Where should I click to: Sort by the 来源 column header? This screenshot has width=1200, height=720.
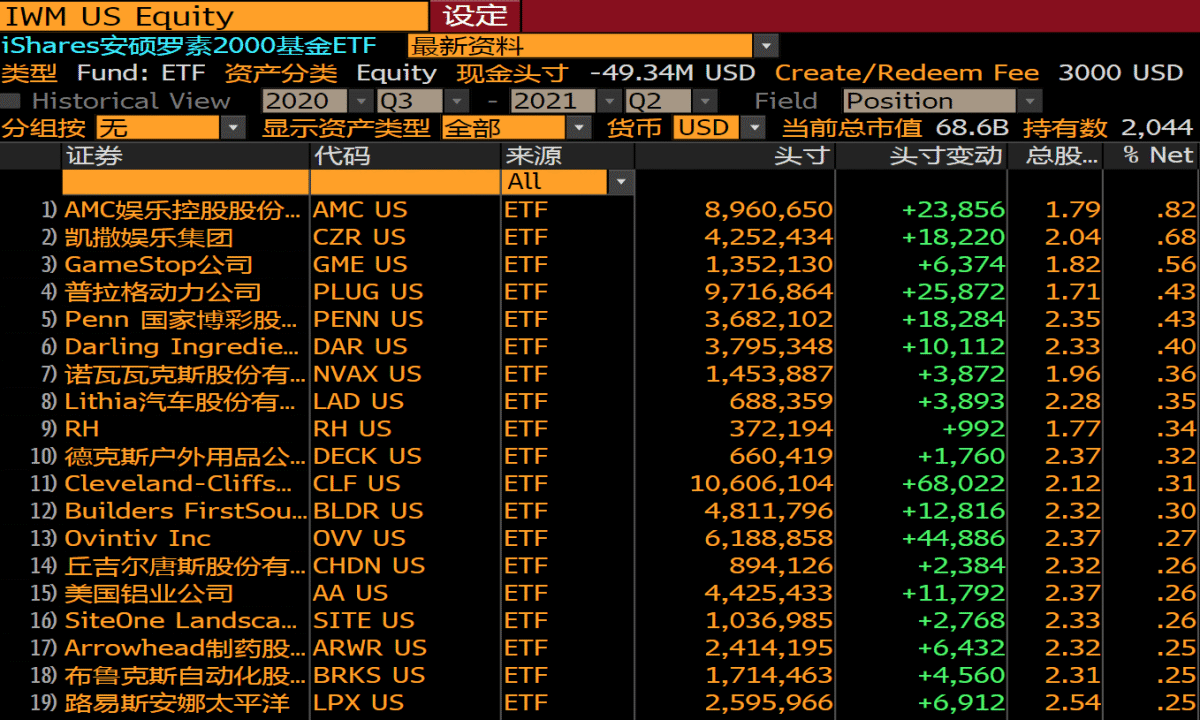tap(567, 155)
